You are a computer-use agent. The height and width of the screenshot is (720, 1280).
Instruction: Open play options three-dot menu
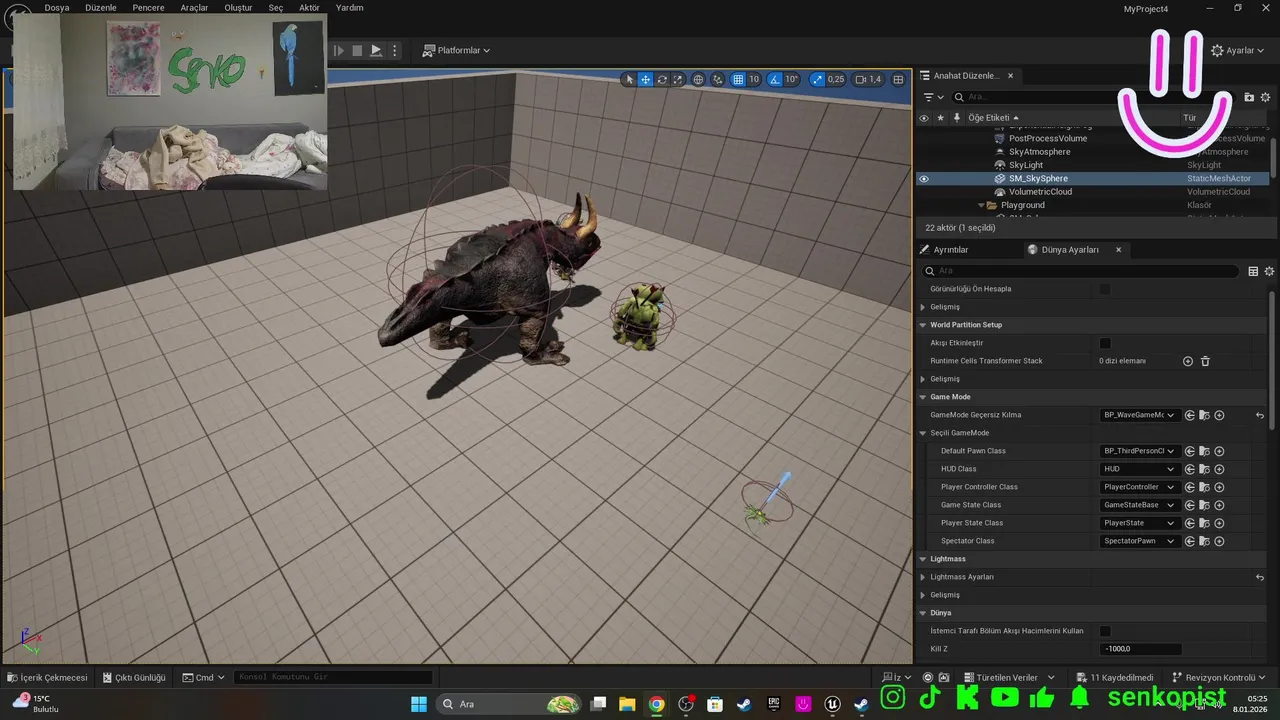pos(395,50)
